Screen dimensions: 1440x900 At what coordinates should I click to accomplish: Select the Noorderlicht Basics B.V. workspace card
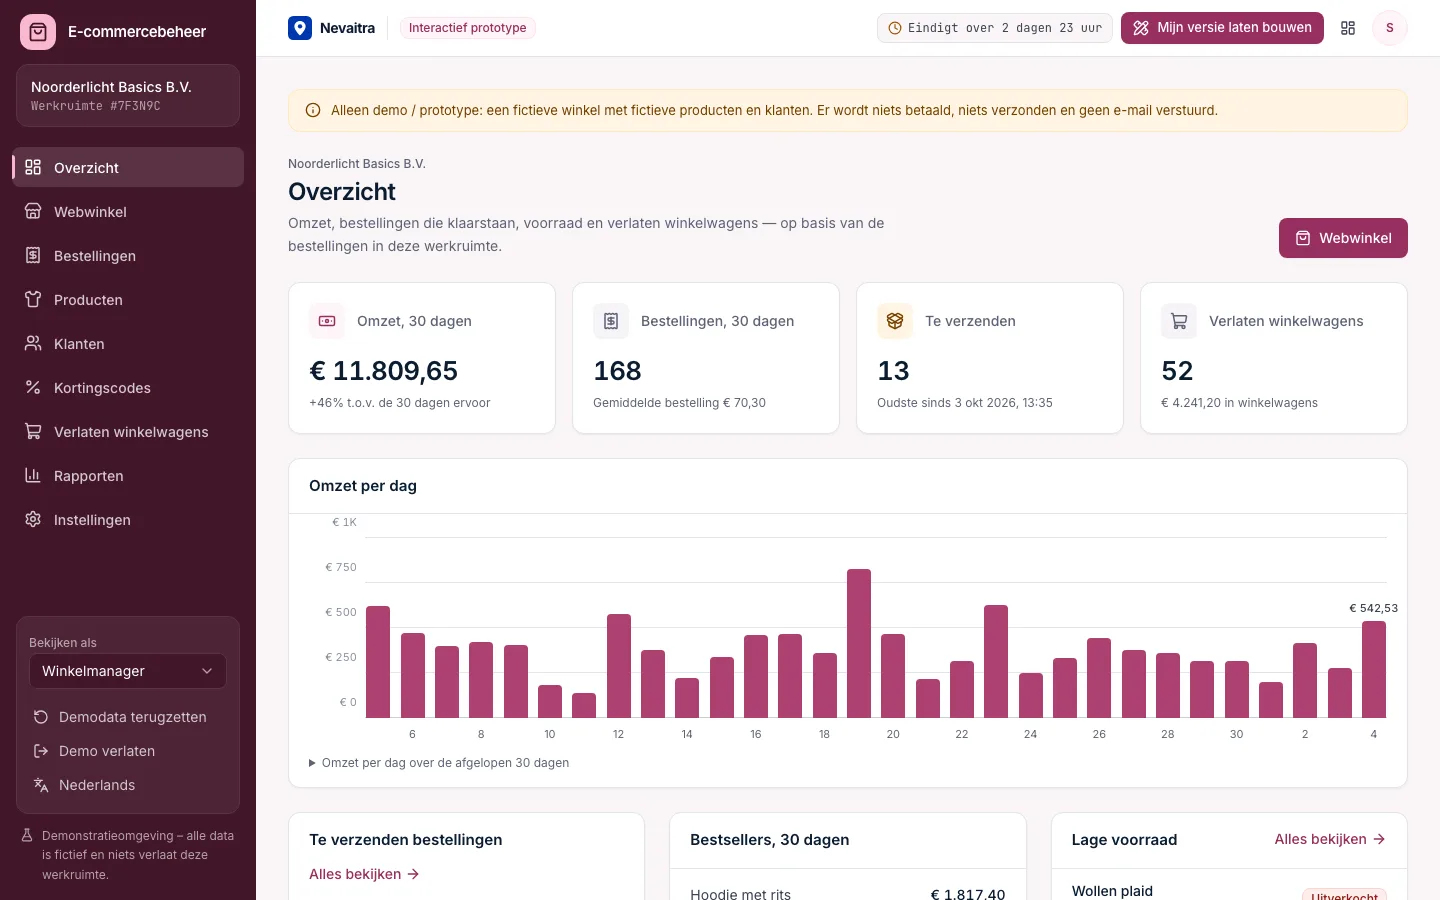[128, 95]
